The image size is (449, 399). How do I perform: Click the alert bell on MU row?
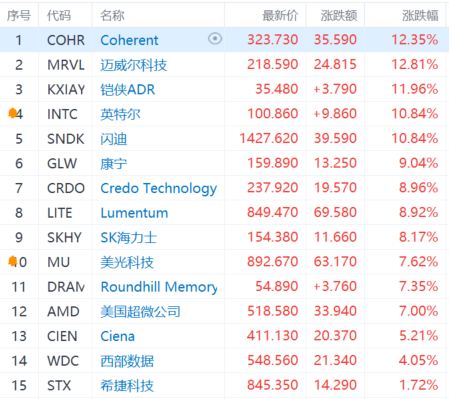coord(12,261)
